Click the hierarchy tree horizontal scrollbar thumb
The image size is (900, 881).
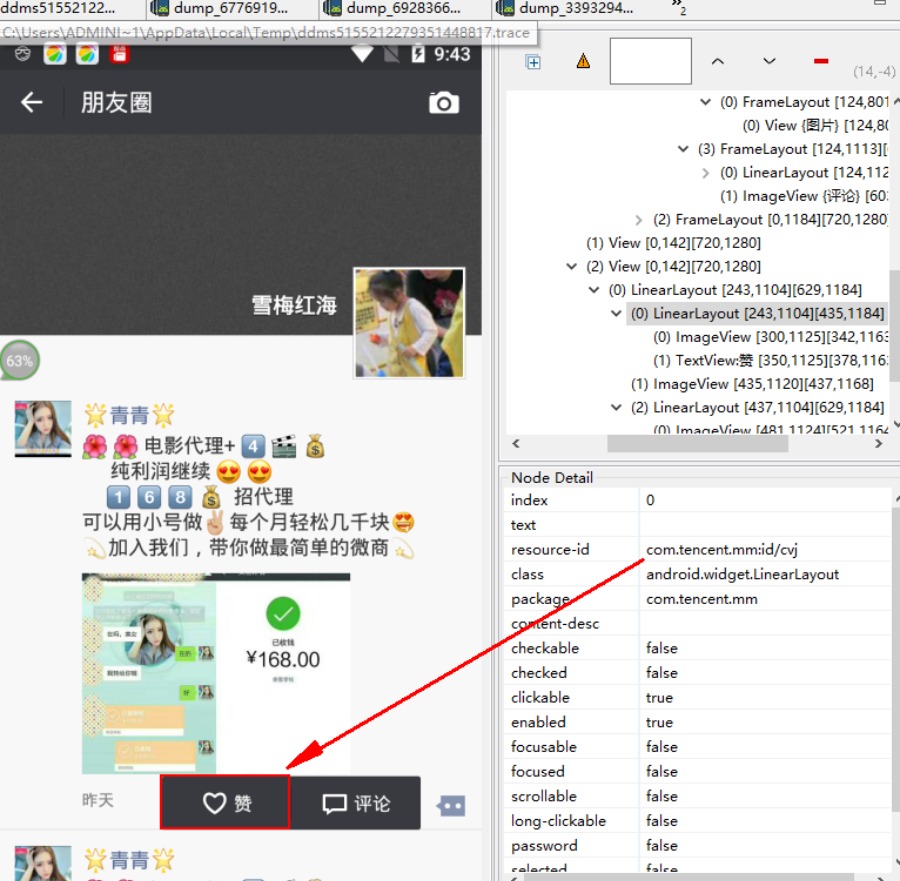(697, 443)
